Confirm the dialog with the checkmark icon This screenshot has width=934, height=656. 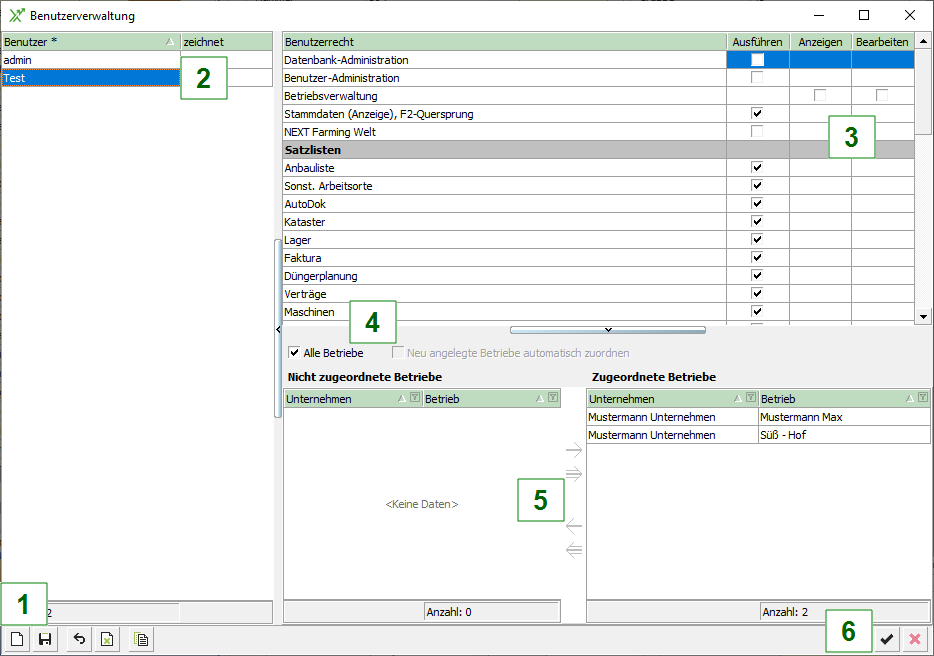tap(887, 639)
